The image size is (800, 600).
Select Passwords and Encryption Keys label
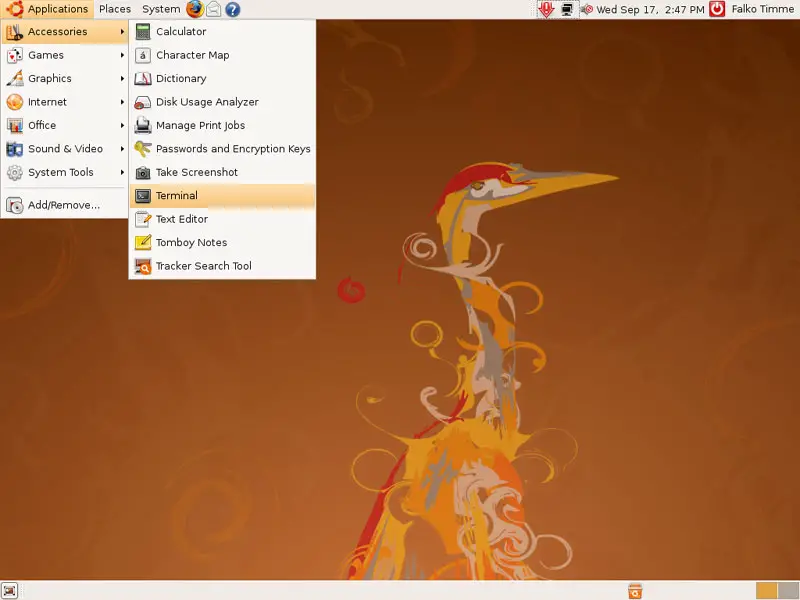[233, 149]
